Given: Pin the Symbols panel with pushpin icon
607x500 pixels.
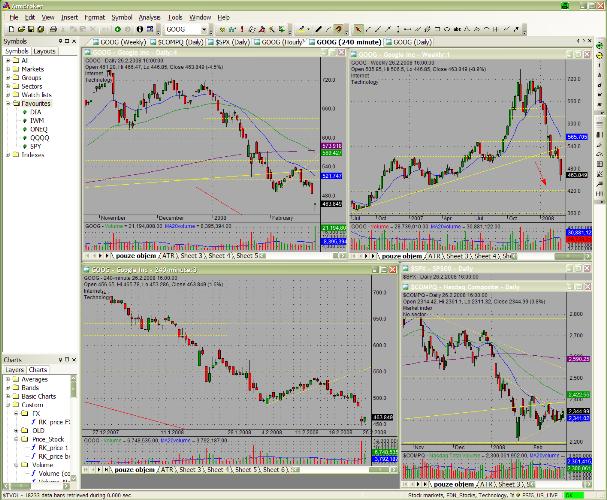Looking at the screenshot, I should click(x=60, y=41).
